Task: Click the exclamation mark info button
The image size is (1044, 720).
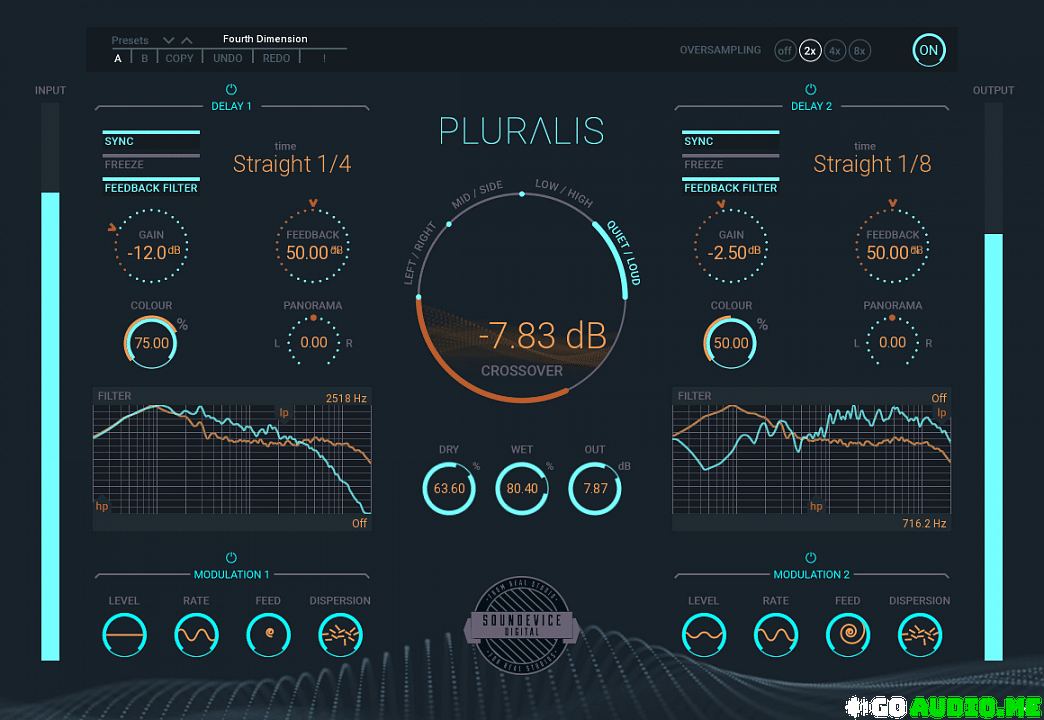Action: pyautogui.click(x=324, y=59)
